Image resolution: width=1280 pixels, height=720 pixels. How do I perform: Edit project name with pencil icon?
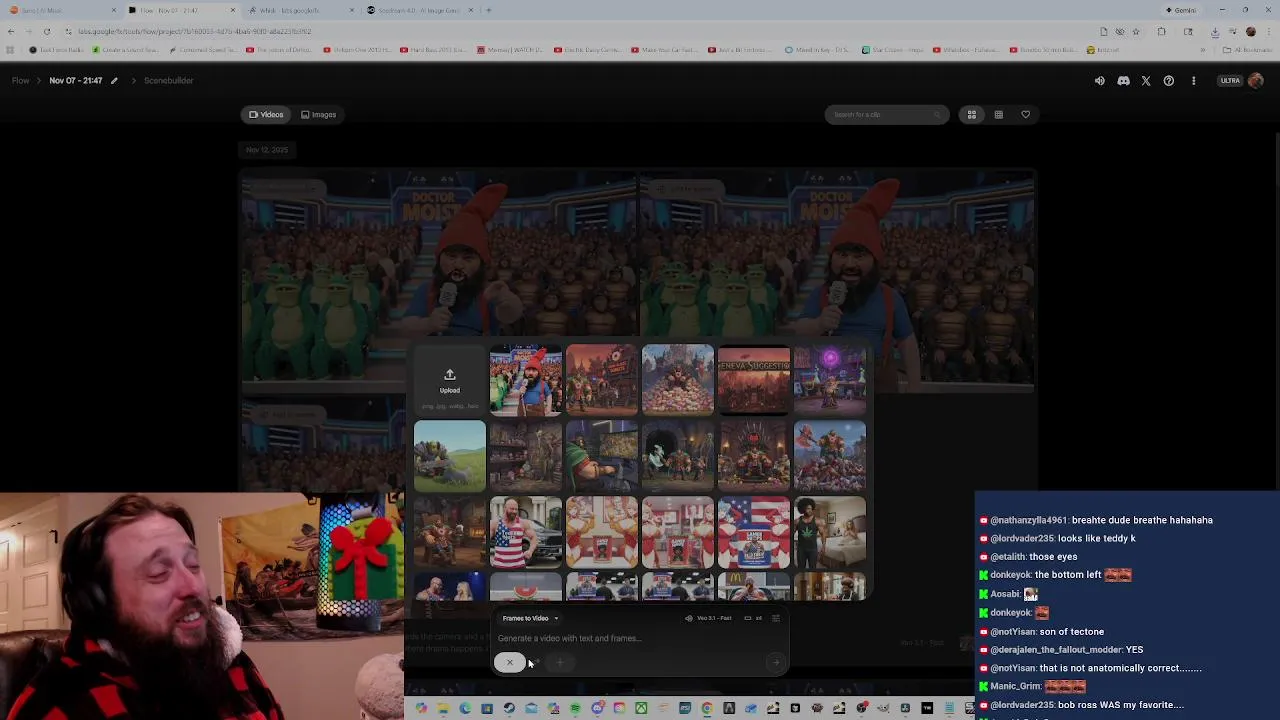114,80
